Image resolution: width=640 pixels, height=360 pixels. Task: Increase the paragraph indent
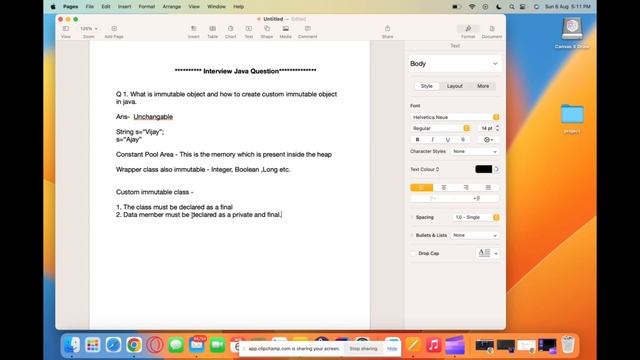pyautogui.click(x=477, y=198)
